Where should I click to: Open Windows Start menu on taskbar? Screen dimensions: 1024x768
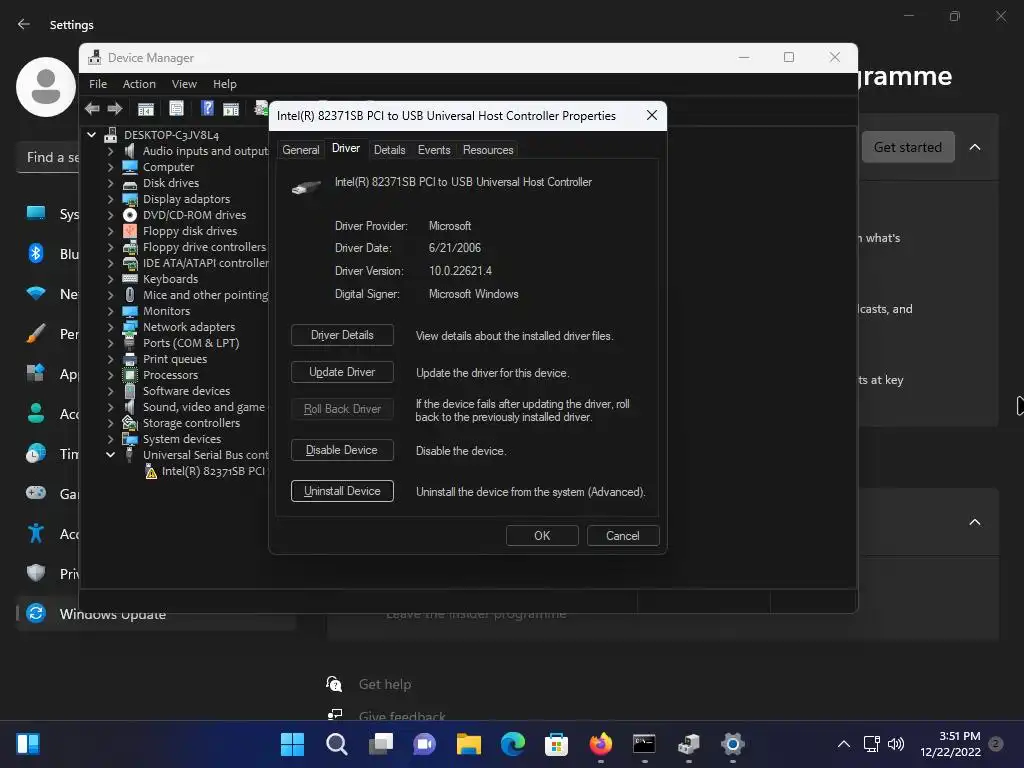click(292, 744)
